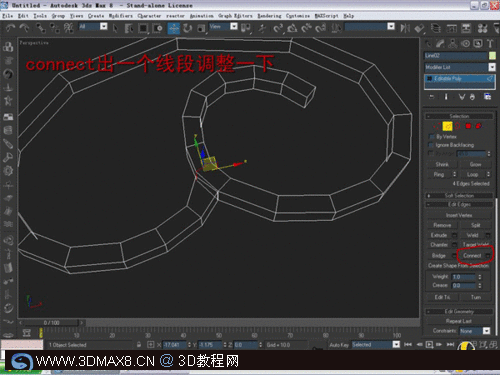Click Configure Modifier Sets icon
500x375 pixels.
487,97
